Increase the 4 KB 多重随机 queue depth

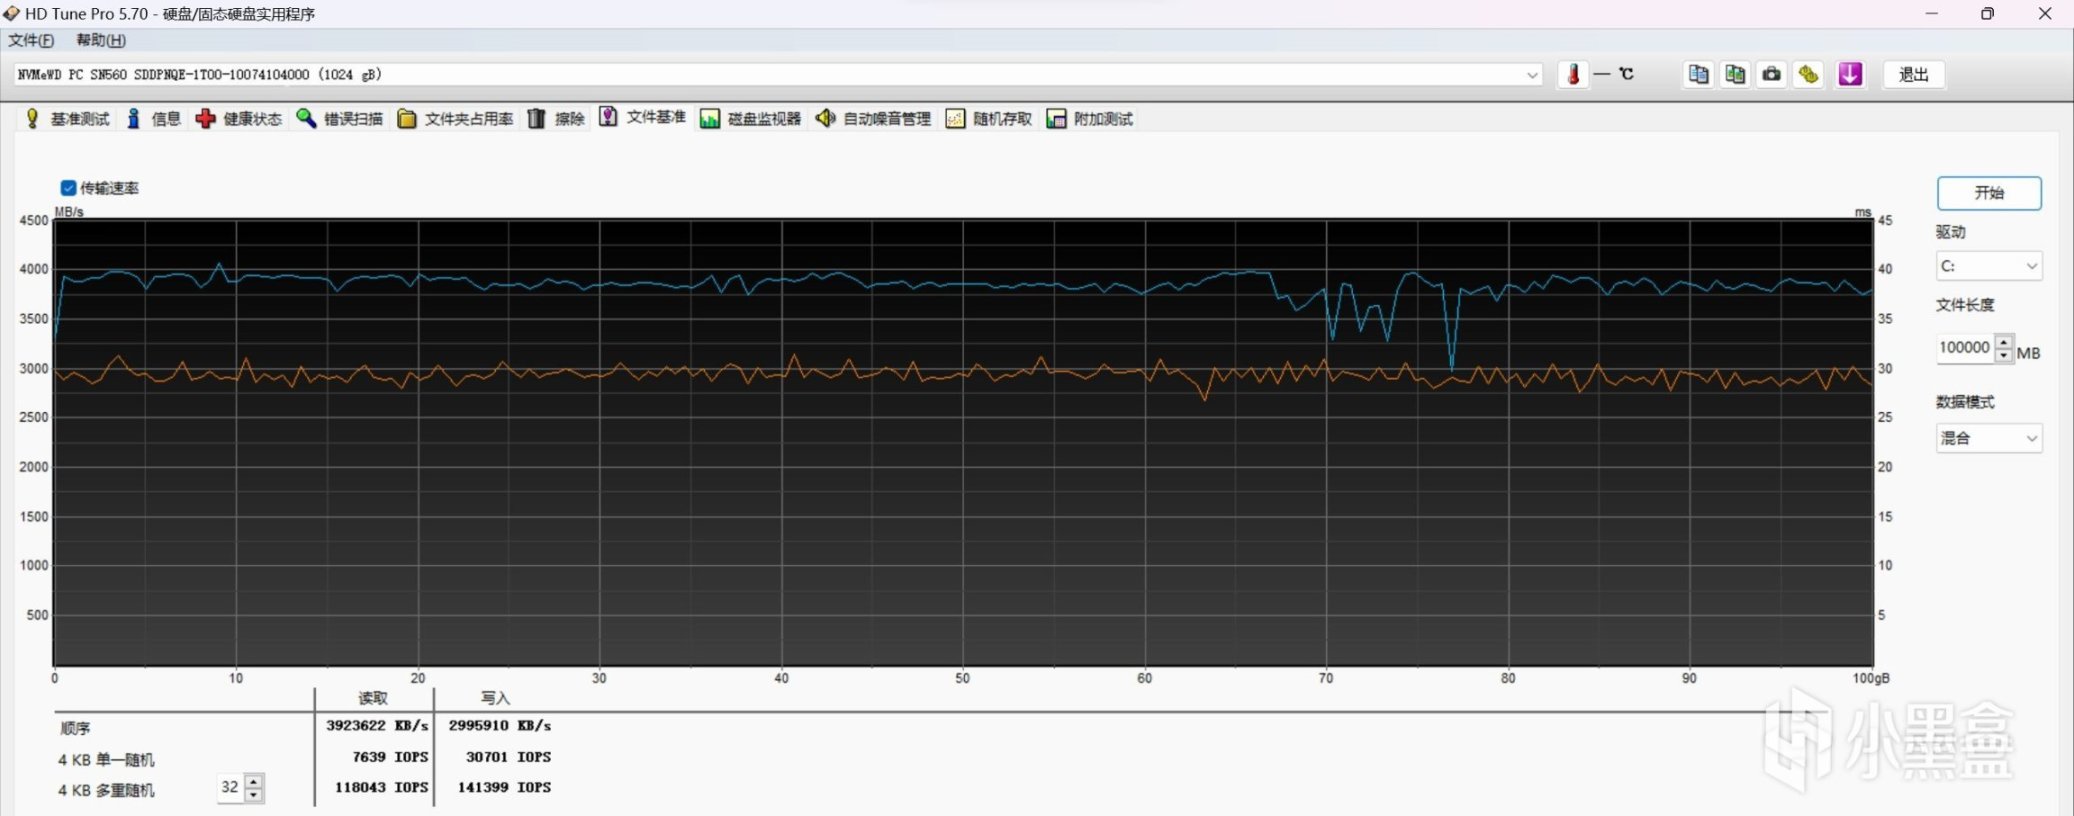pos(254,781)
